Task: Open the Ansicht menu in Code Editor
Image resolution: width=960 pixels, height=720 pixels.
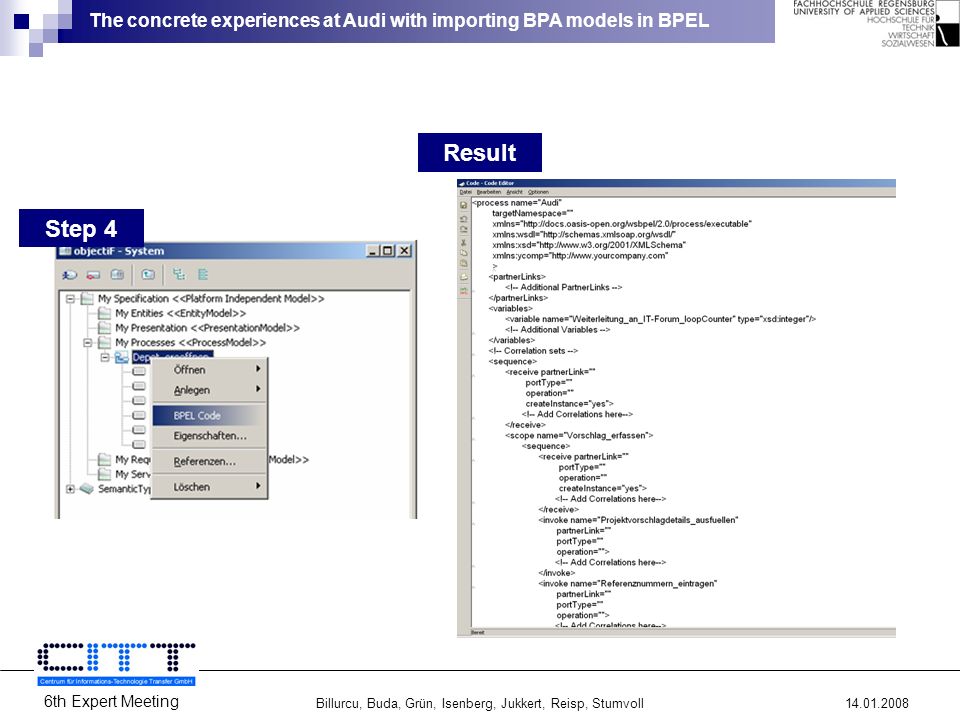Action: pyautogui.click(x=514, y=192)
